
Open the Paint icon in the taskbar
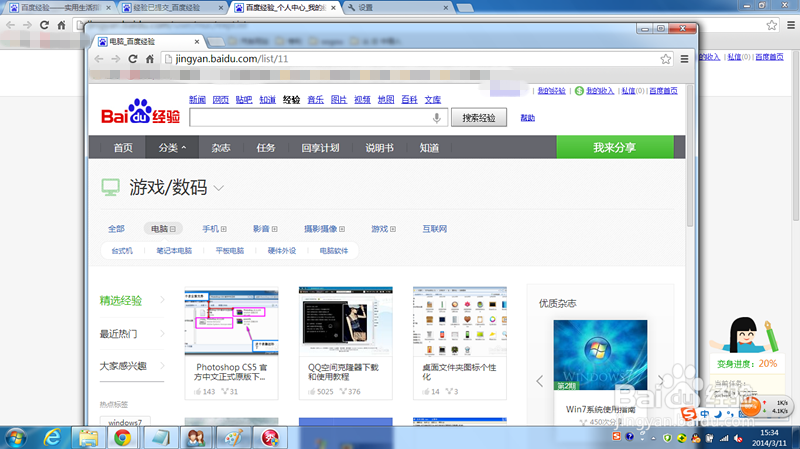(234, 438)
